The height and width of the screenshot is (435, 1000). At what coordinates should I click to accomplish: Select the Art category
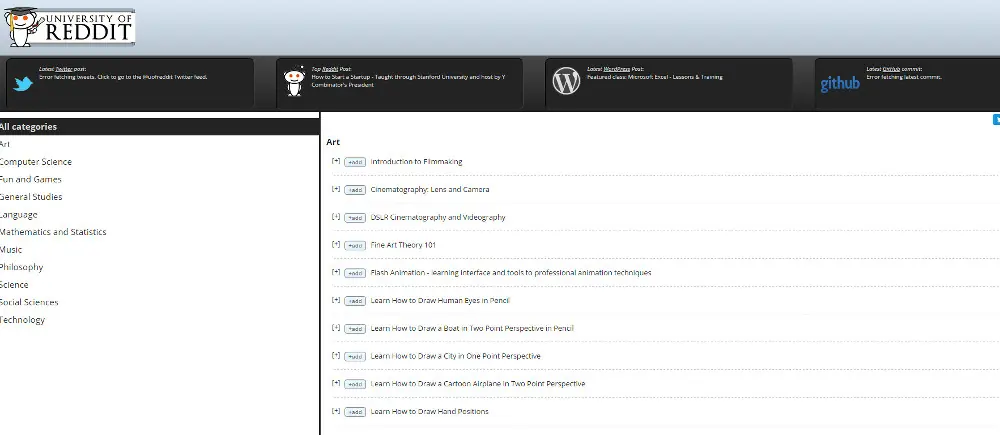5,144
